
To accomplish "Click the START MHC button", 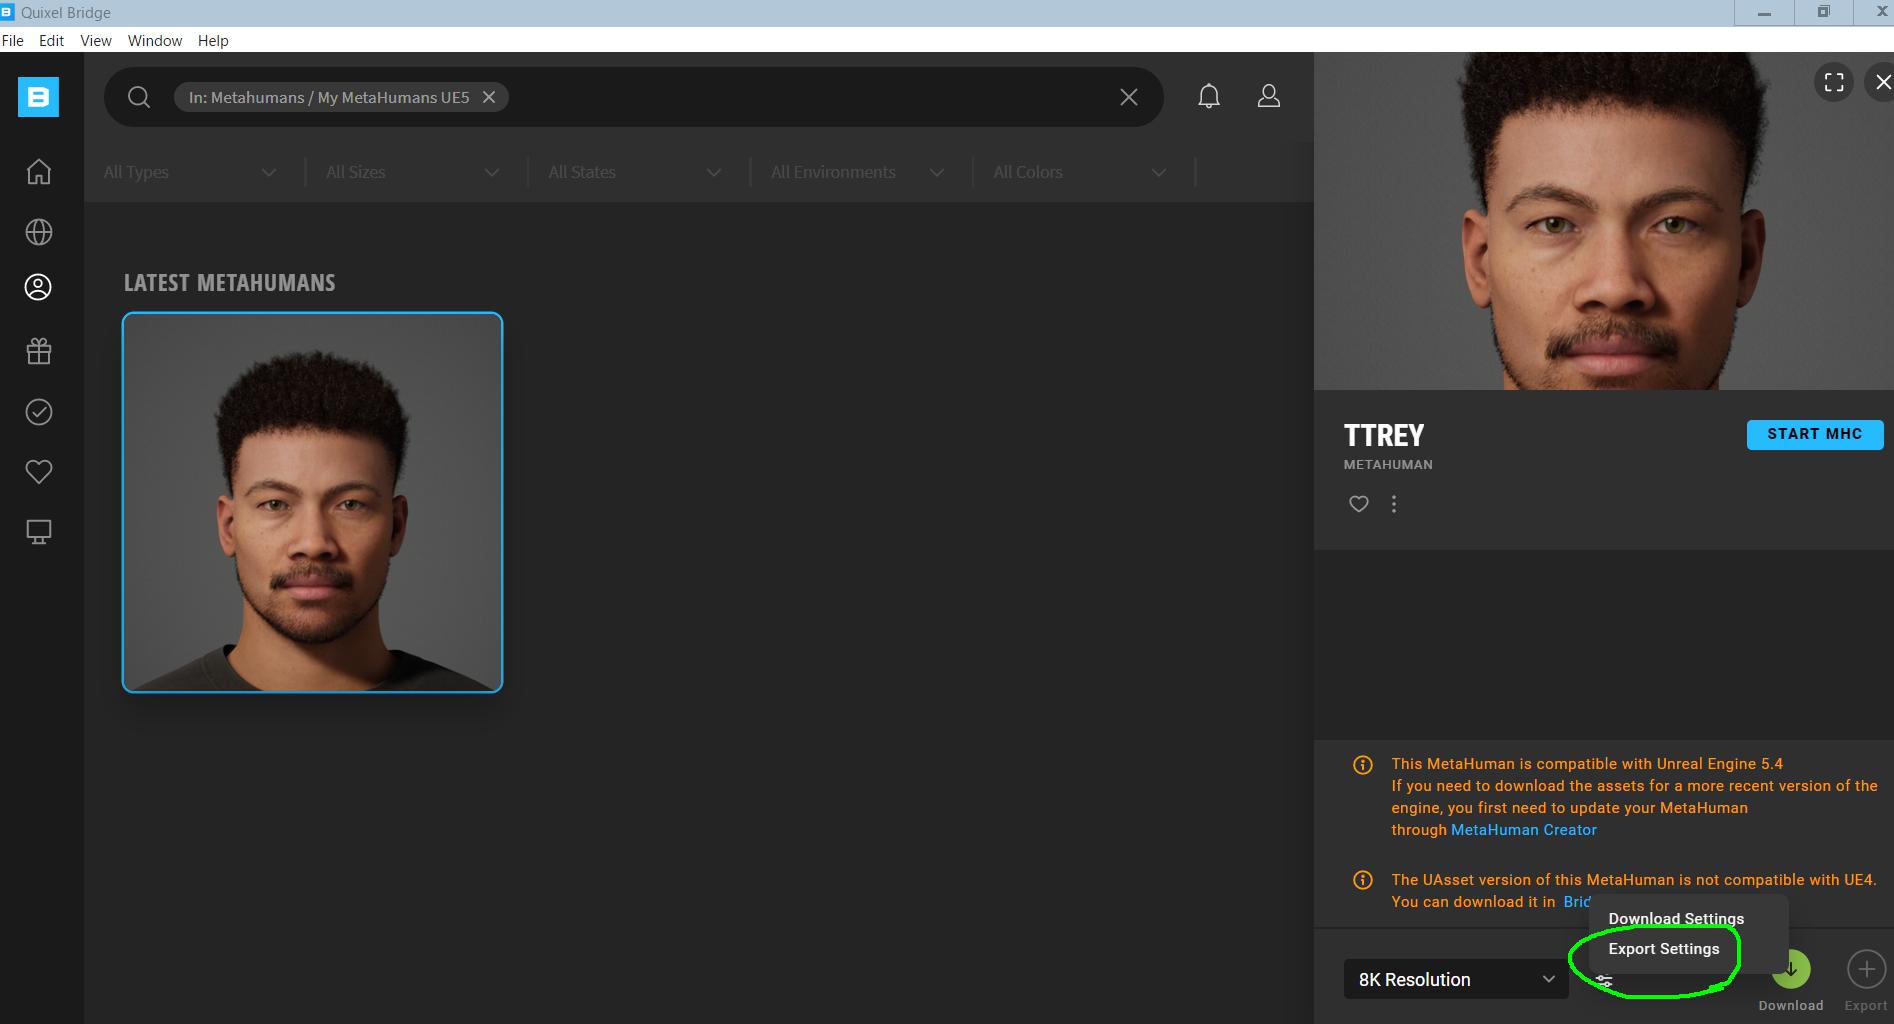I will (x=1815, y=434).
